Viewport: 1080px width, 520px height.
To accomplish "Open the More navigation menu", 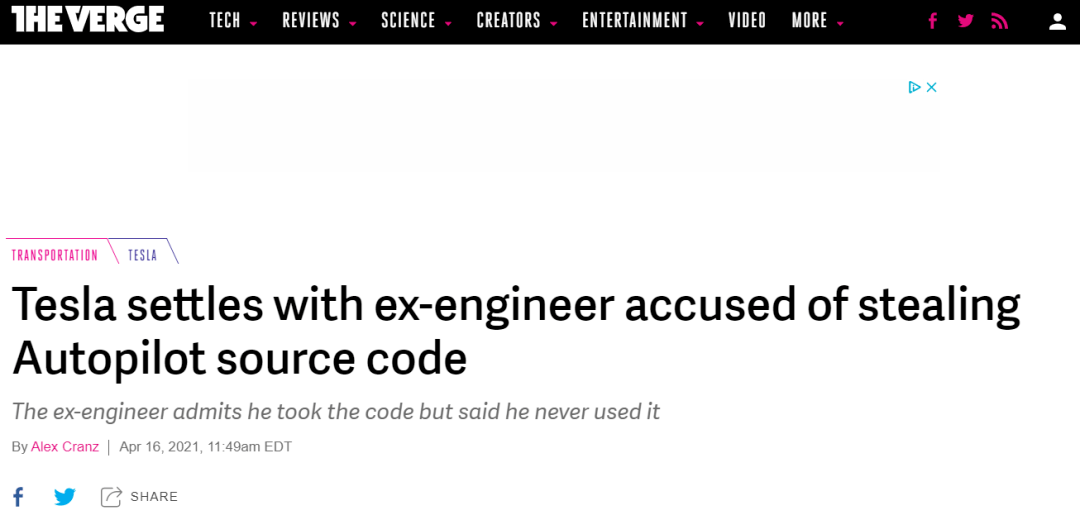I will [x=818, y=21].
